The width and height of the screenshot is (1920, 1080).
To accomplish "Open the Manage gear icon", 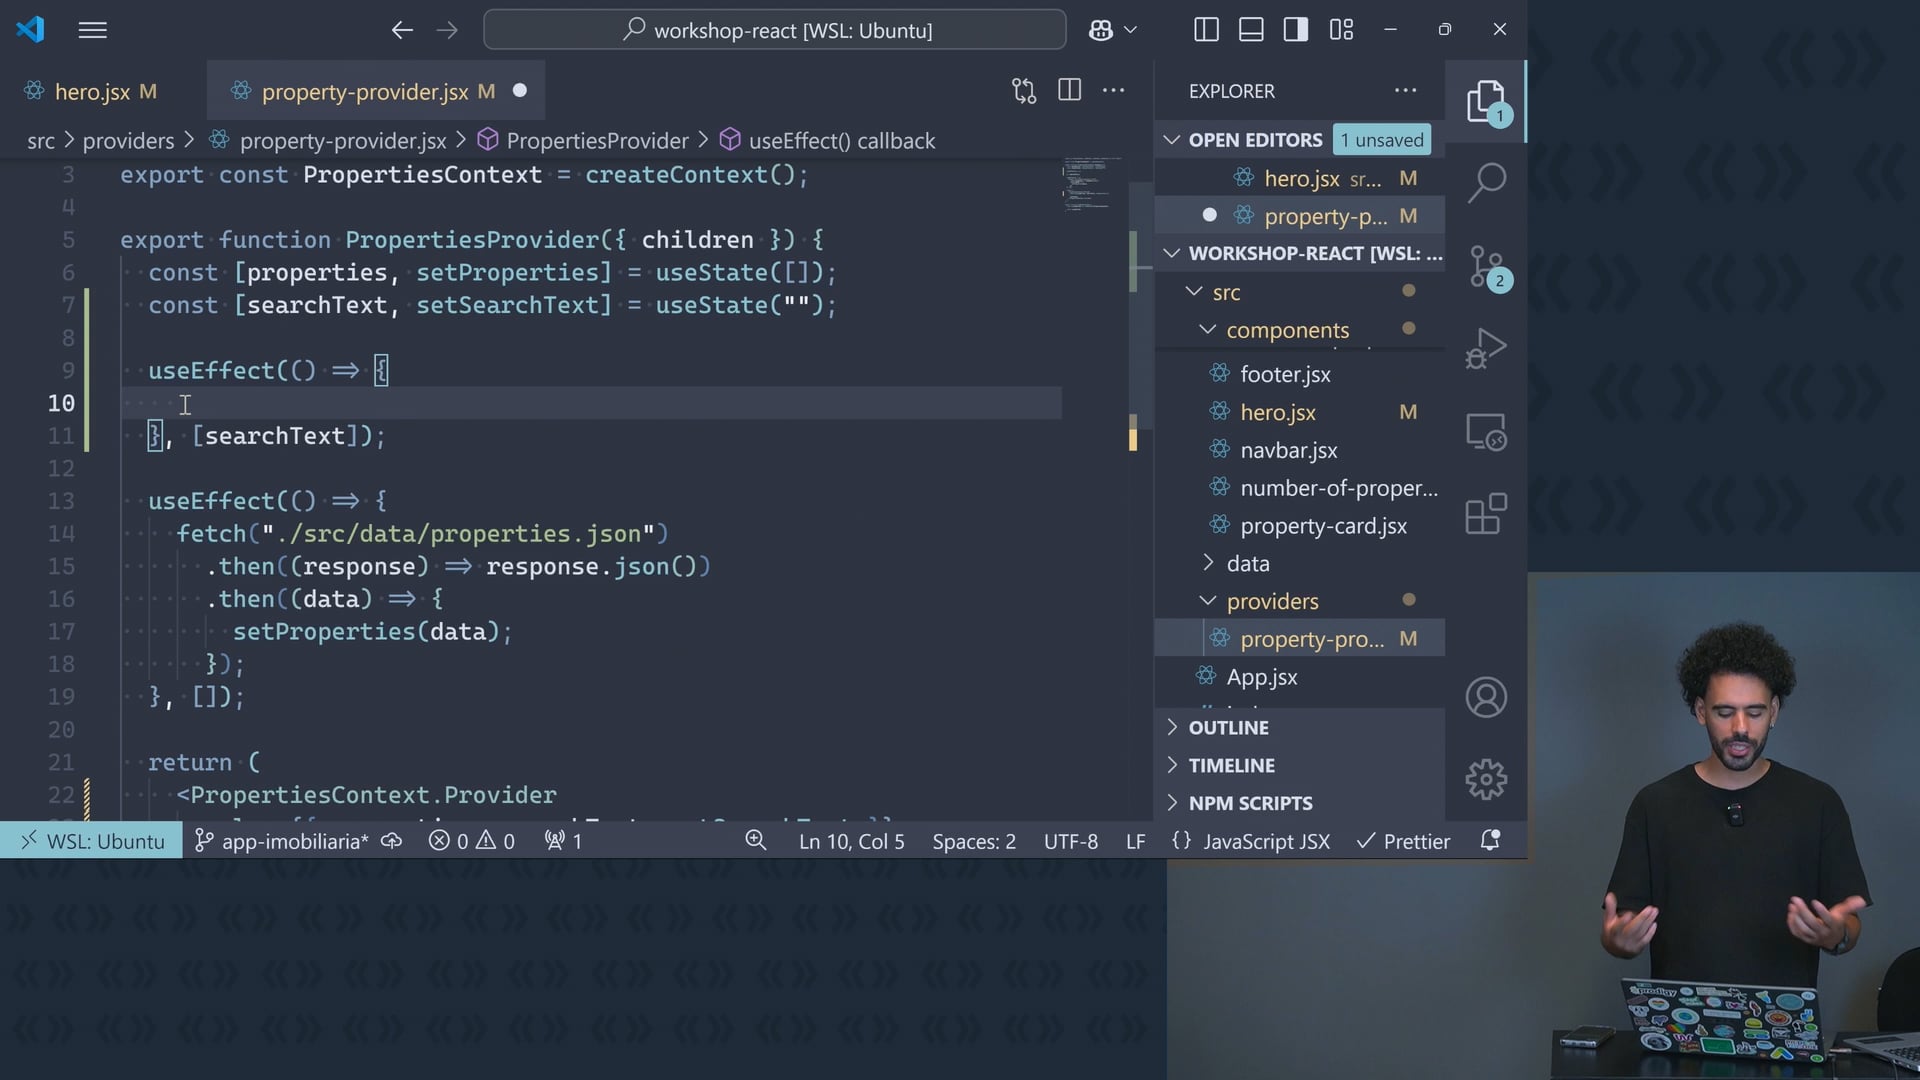I will [x=1486, y=779].
